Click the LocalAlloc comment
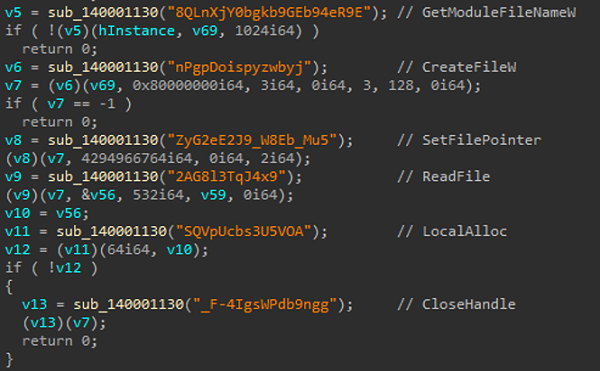 pyautogui.click(x=464, y=231)
